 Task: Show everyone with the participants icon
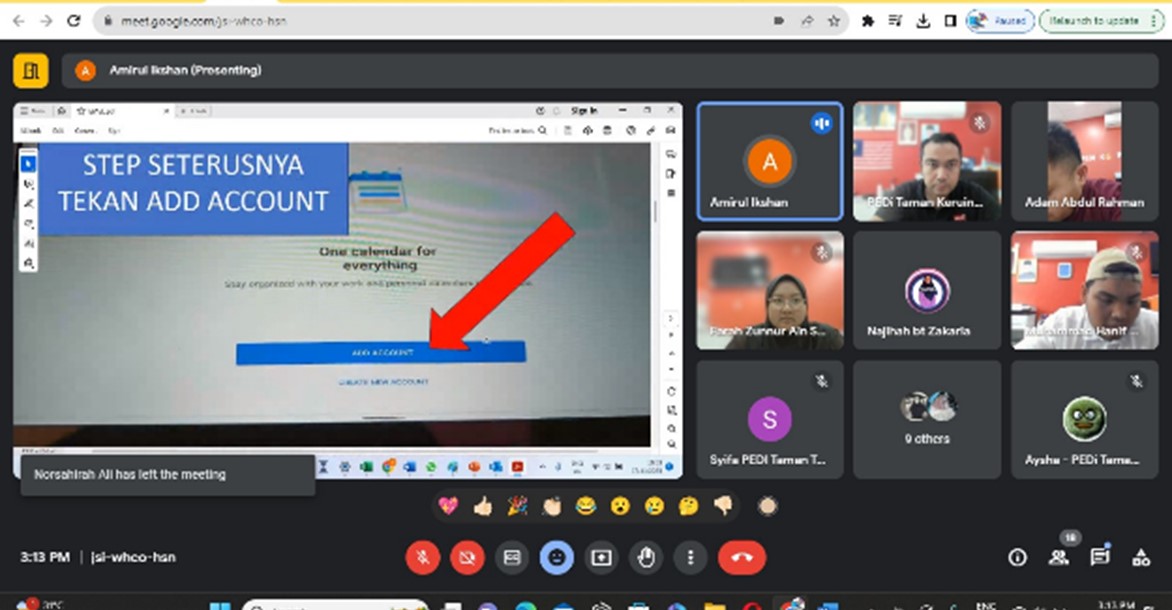pyautogui.click(x=1059, y=558)
